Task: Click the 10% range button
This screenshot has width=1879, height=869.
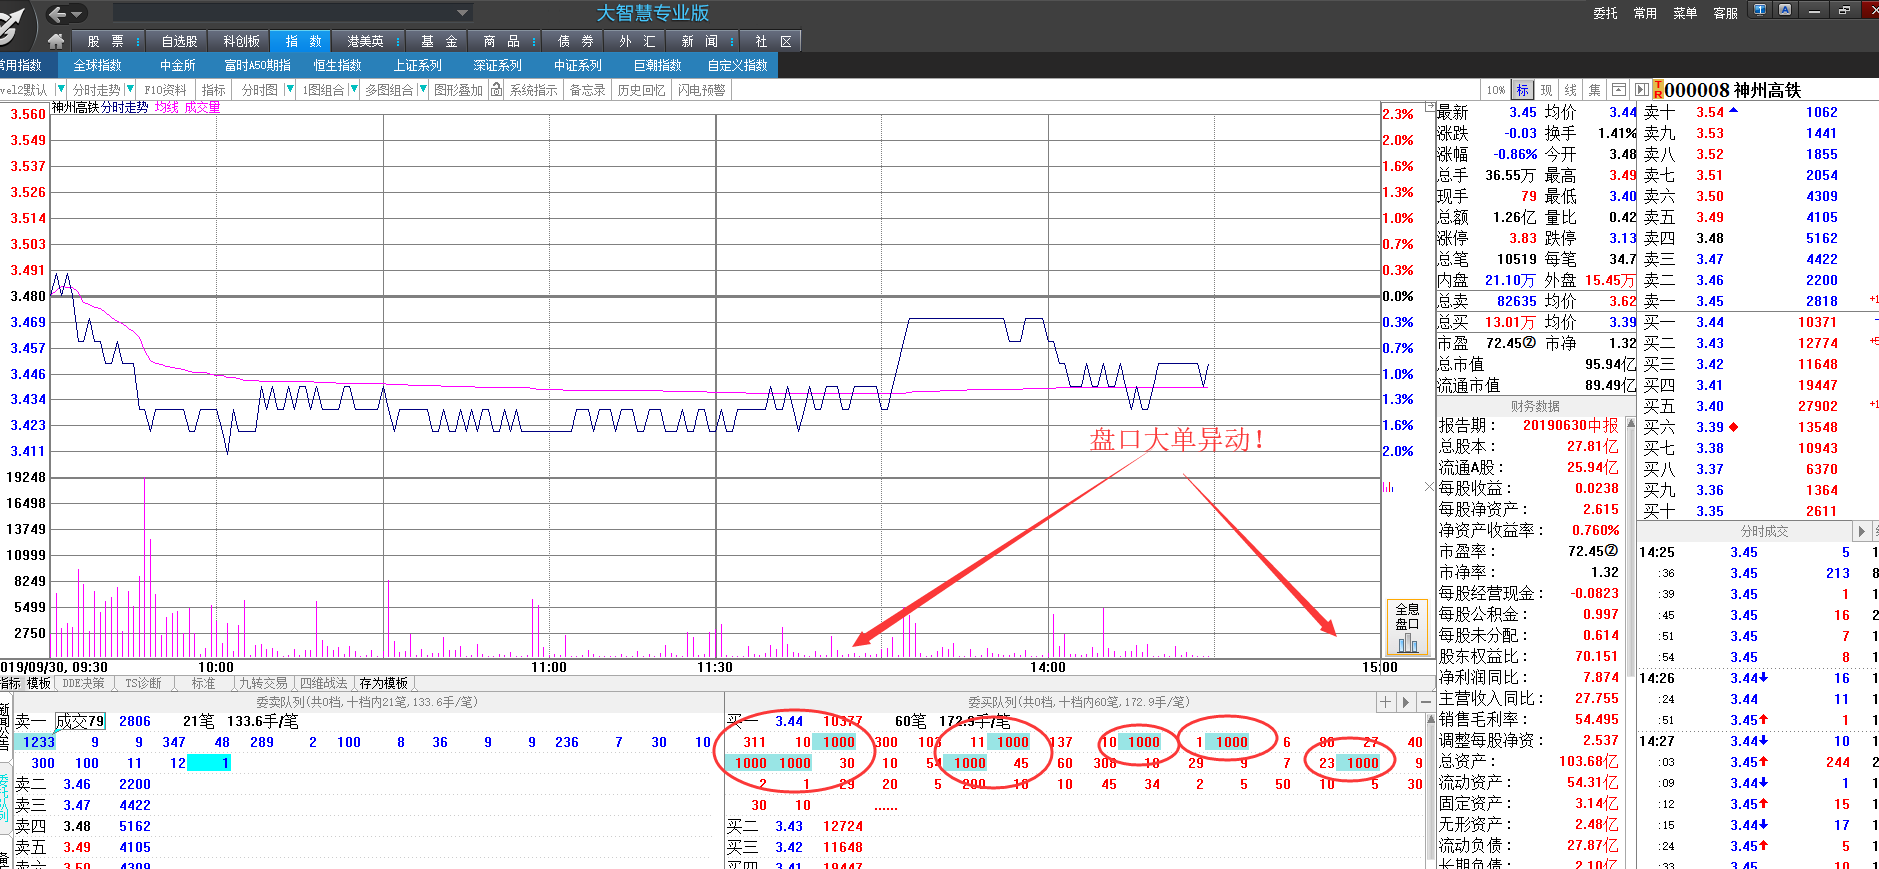Action: [1495, 90]
